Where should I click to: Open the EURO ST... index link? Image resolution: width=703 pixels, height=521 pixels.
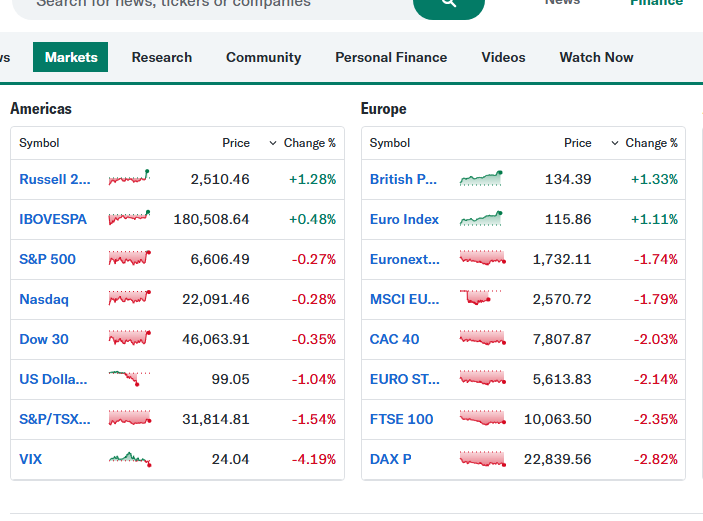click(x=405, y=379)
